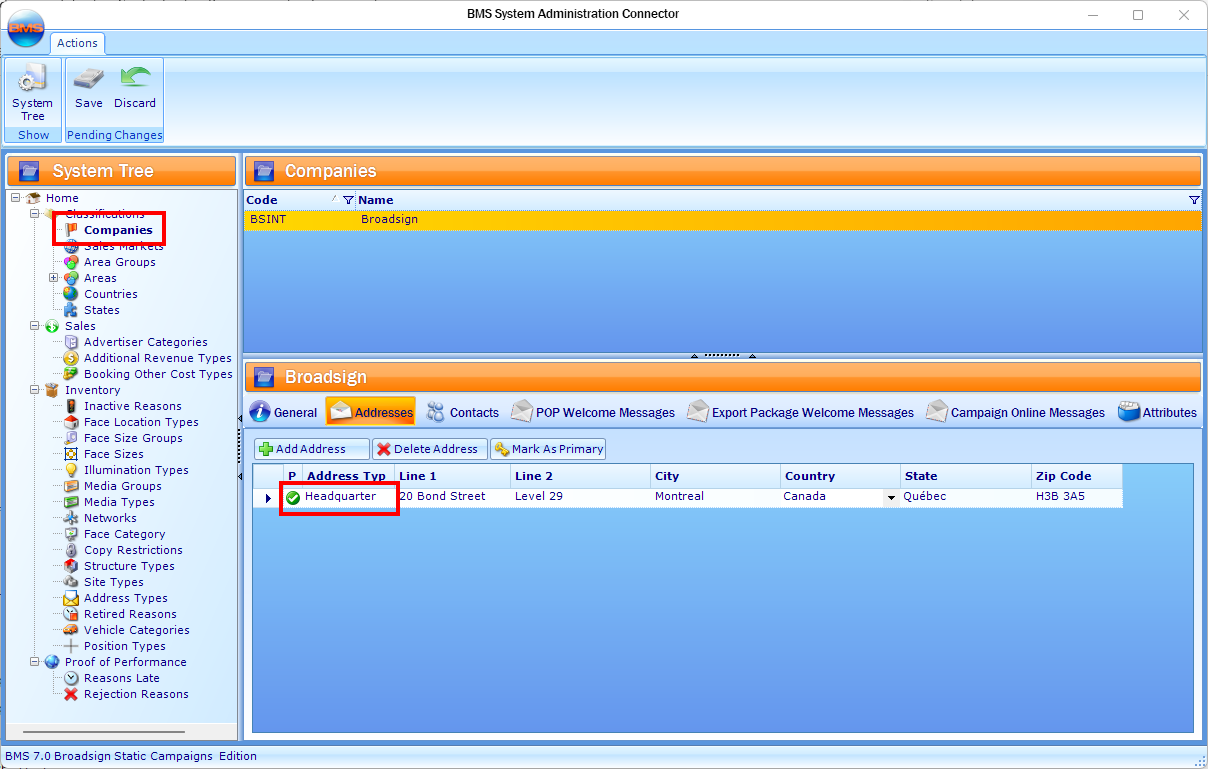This screenshot has height=769, width=1208.
Task: Discard pending changes
Action: point(135,88)
